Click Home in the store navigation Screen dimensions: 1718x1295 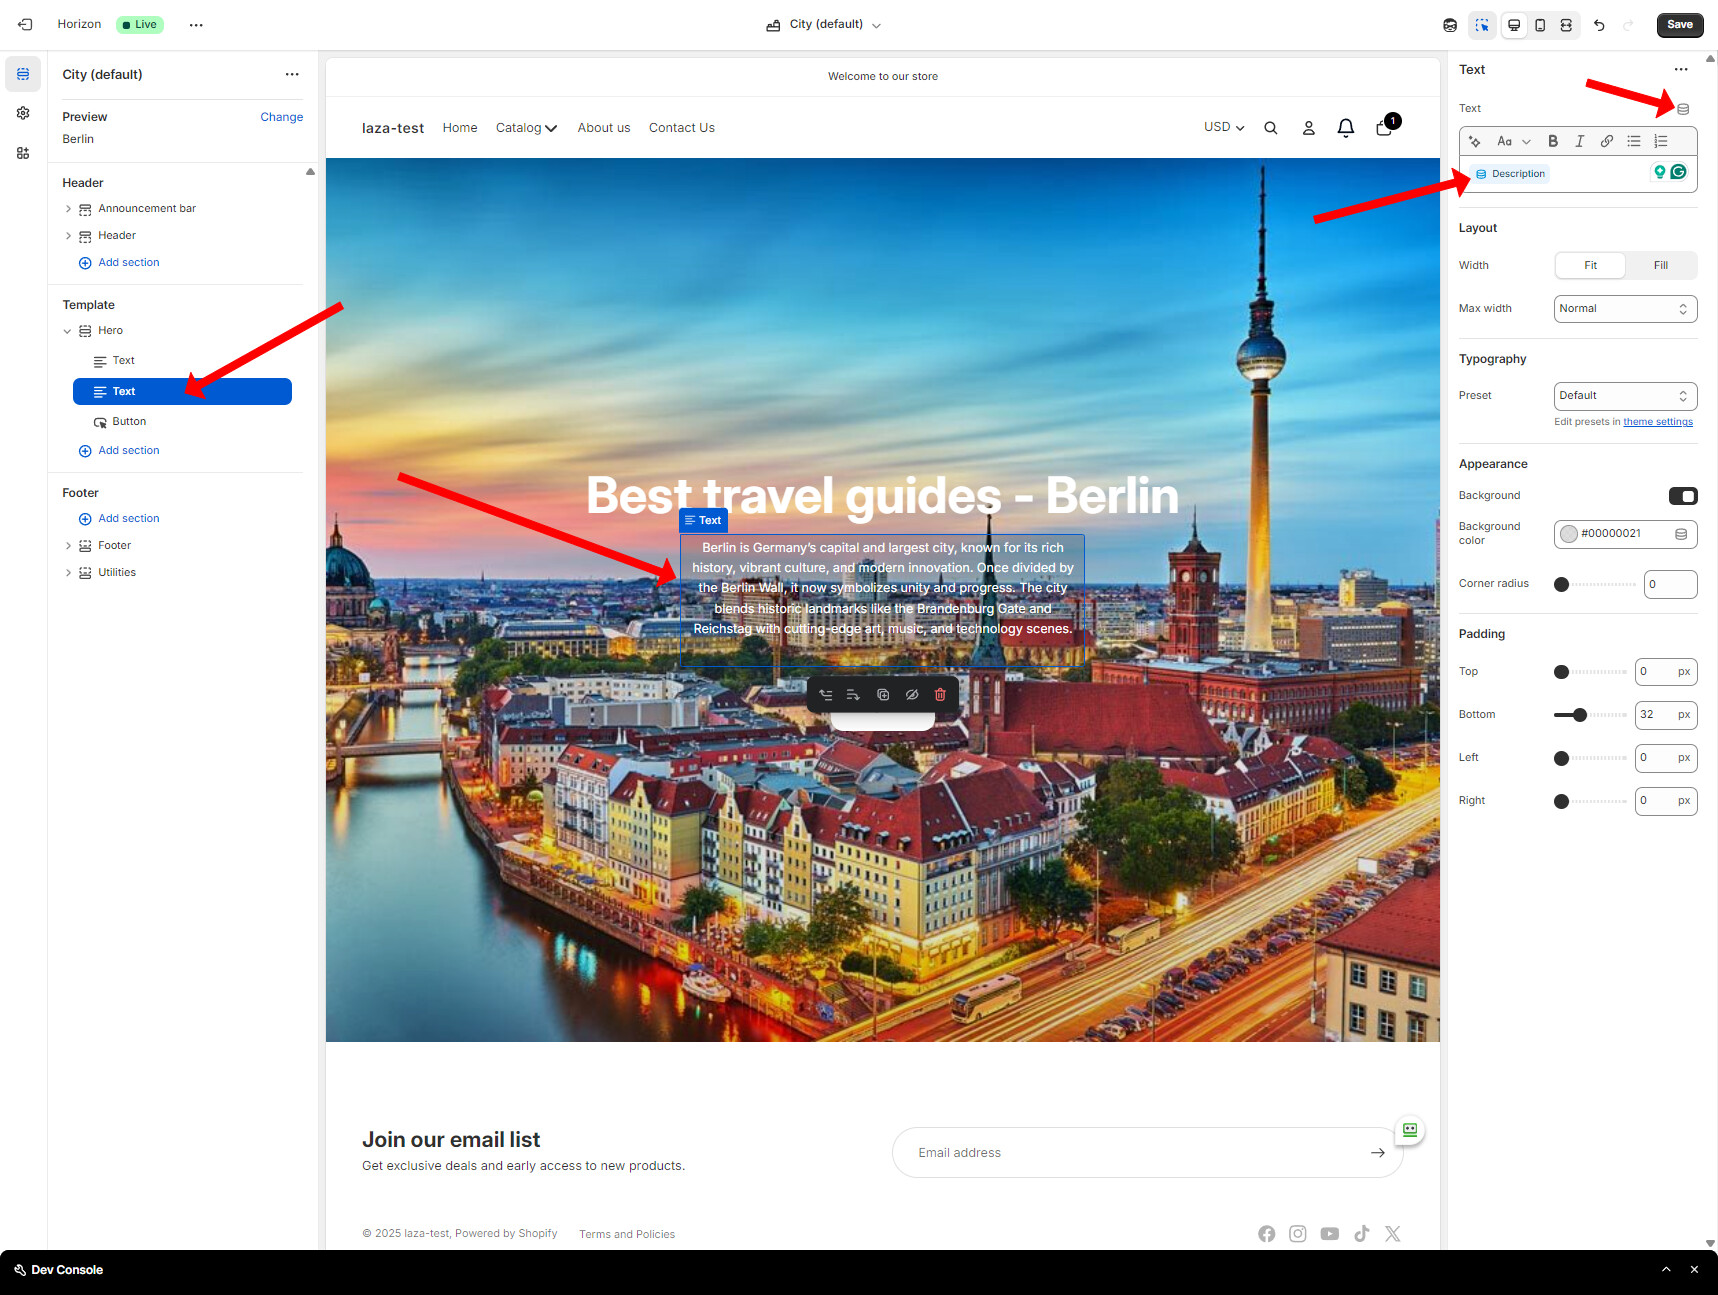point(460,128)
